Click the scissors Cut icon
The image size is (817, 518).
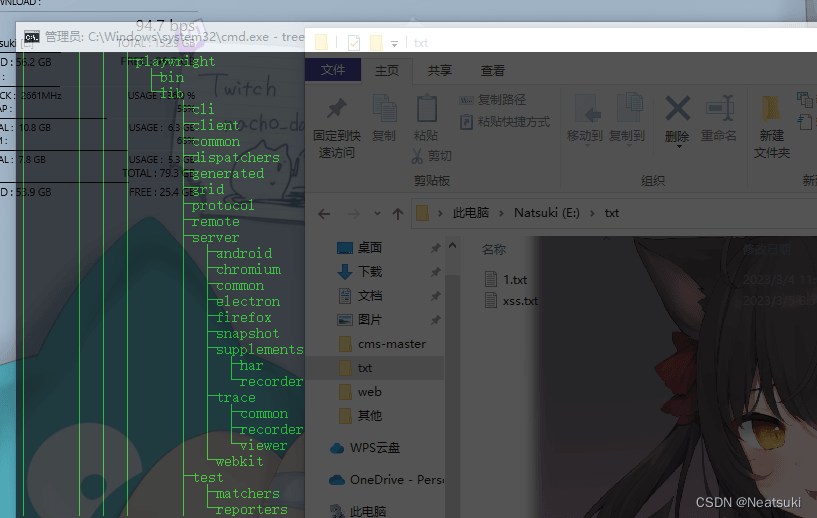point(417,156)
